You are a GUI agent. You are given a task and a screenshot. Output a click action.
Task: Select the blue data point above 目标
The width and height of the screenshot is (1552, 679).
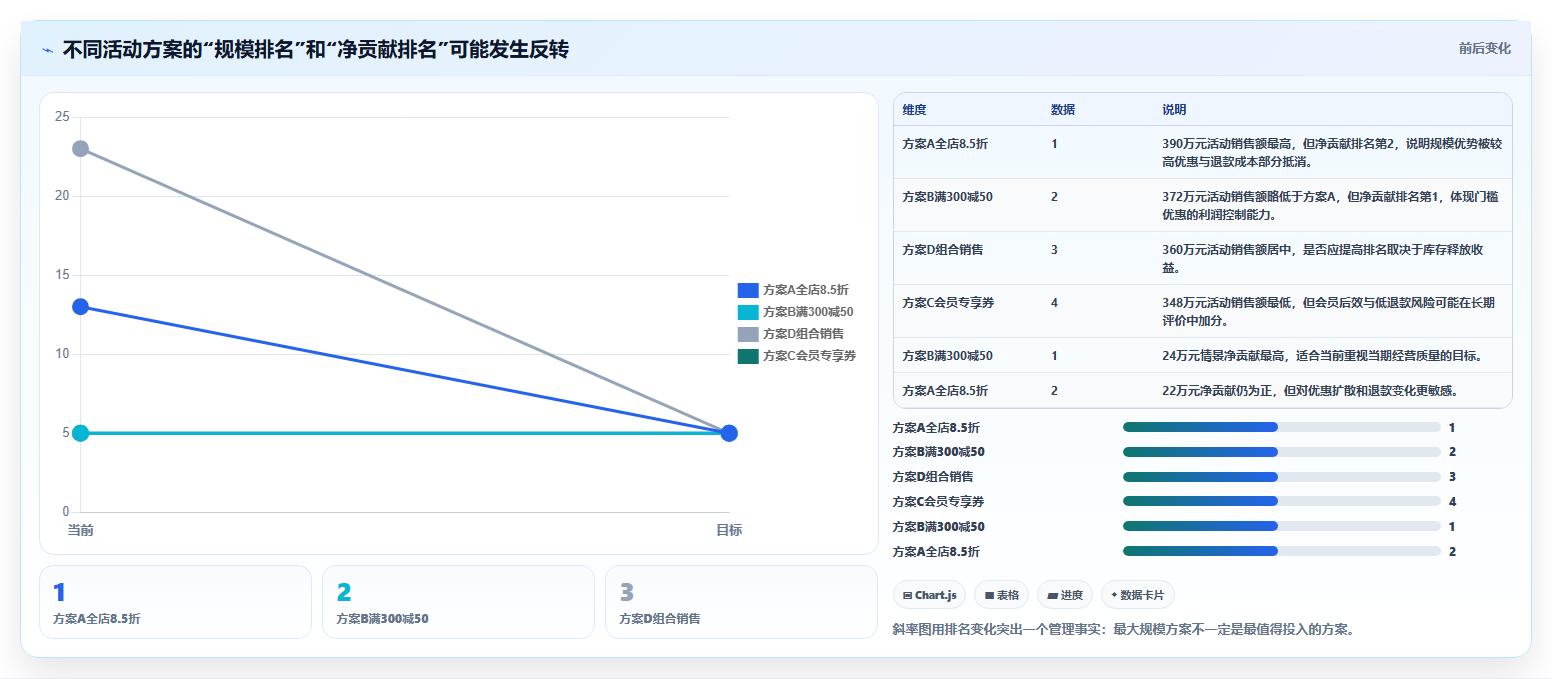click(x=729, y=433)
